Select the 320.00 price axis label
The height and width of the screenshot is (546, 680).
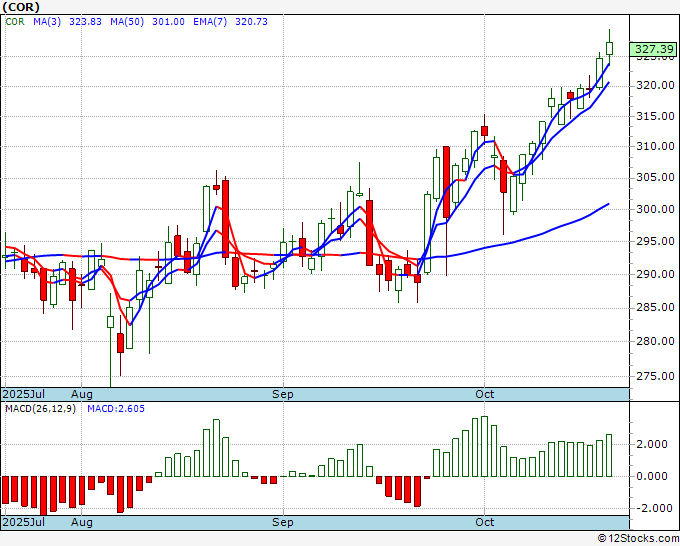[x=655, y=85]
